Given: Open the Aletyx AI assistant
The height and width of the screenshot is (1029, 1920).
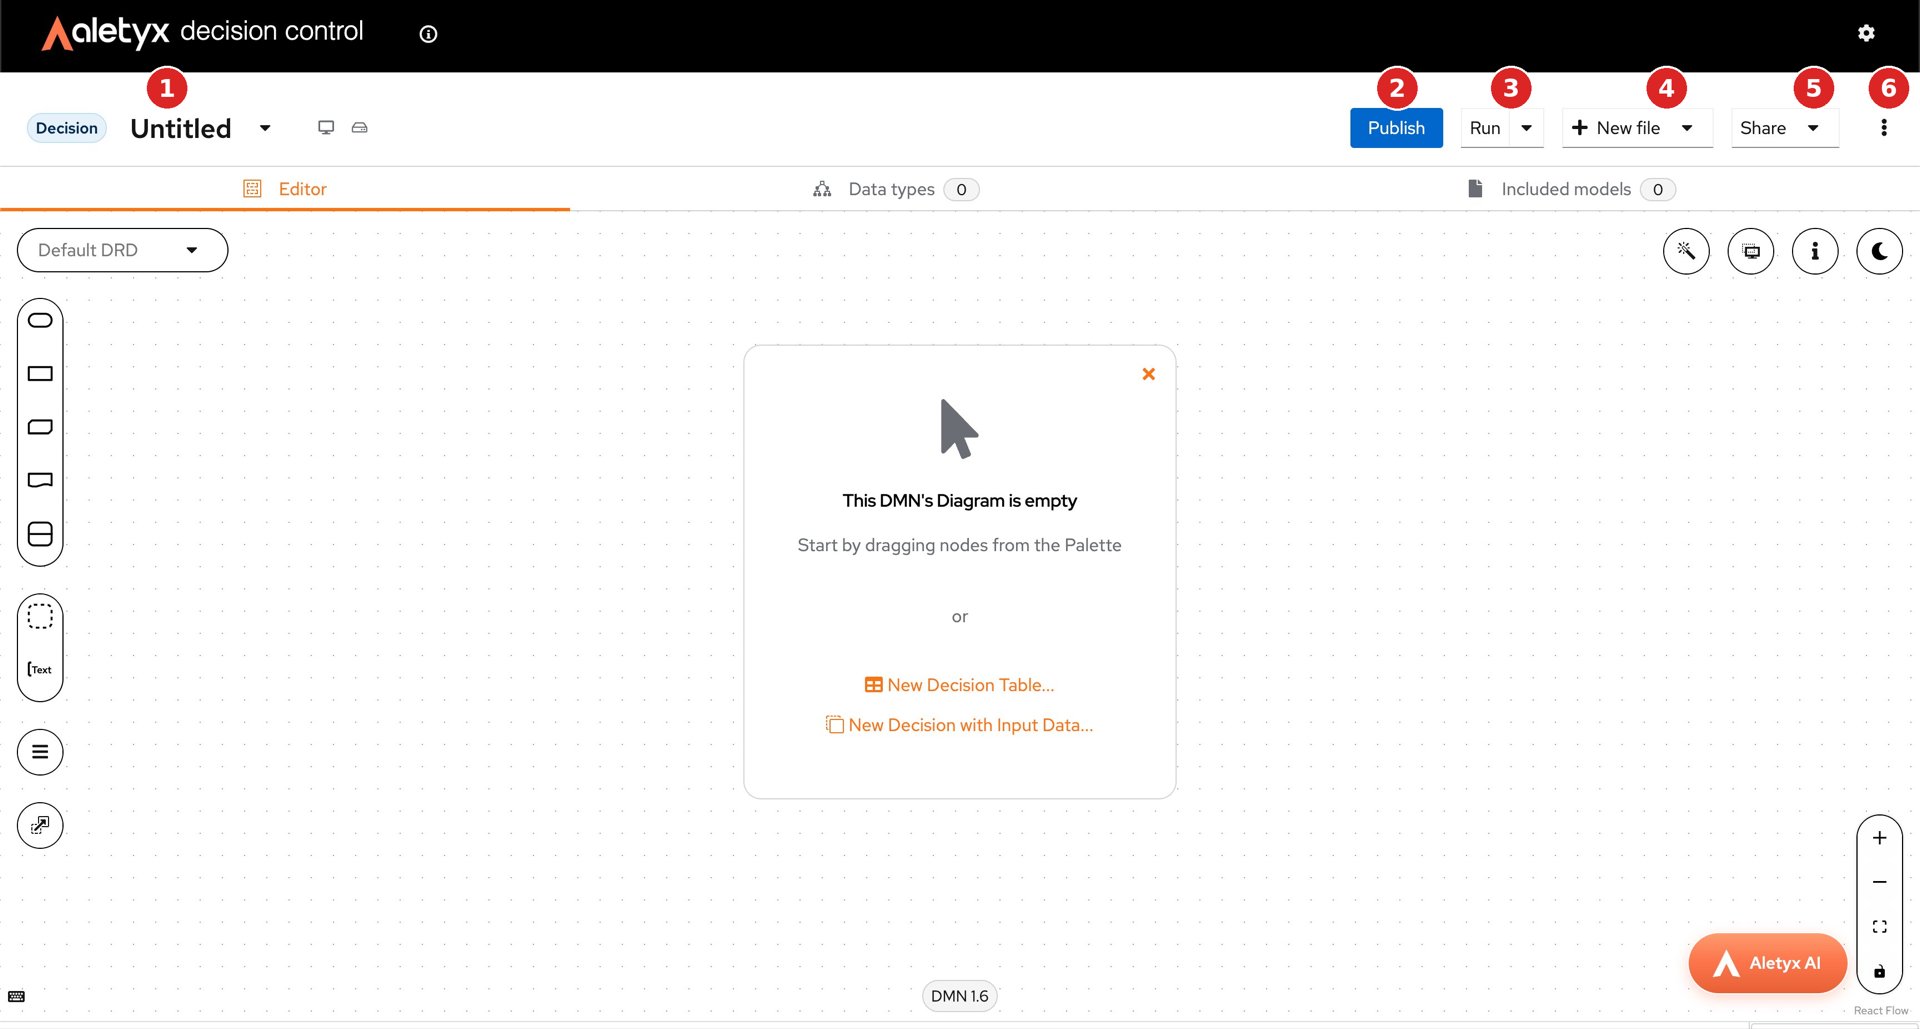Looking at the screenshot, I should pos(1768,963).
